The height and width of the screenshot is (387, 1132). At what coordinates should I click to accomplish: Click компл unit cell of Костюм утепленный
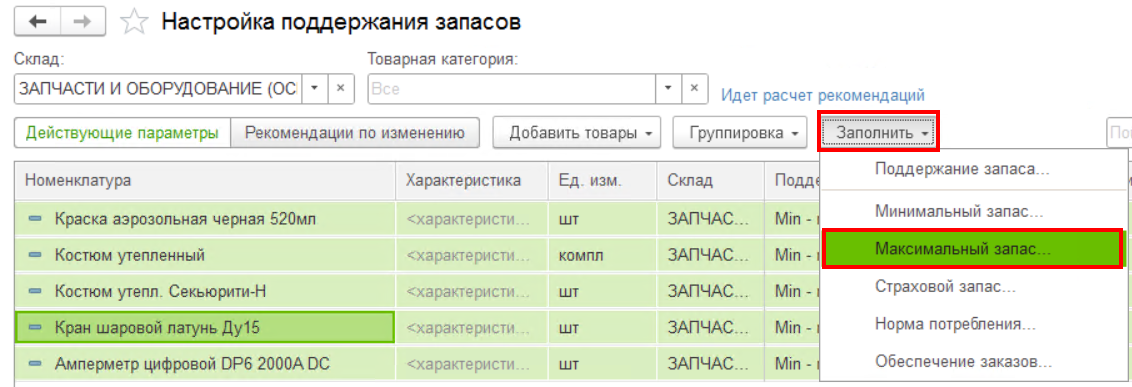[x=603, y=255]
